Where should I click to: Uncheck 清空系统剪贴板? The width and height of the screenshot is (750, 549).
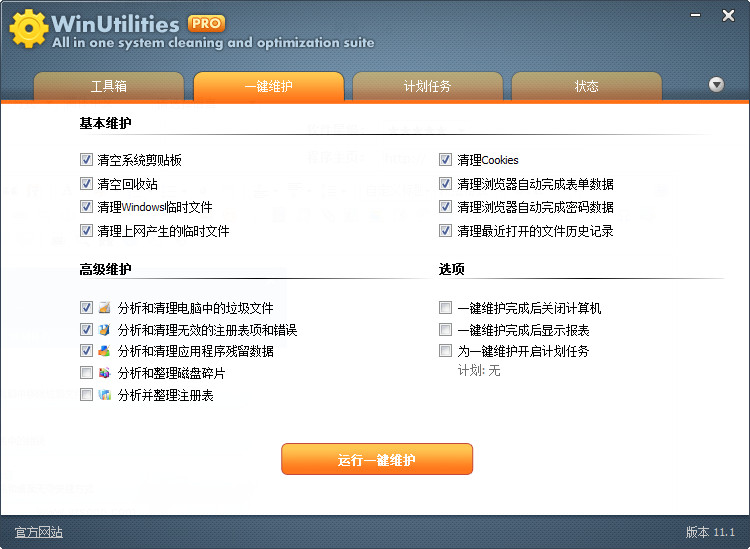pyautogui.click(x=86, y=160)
